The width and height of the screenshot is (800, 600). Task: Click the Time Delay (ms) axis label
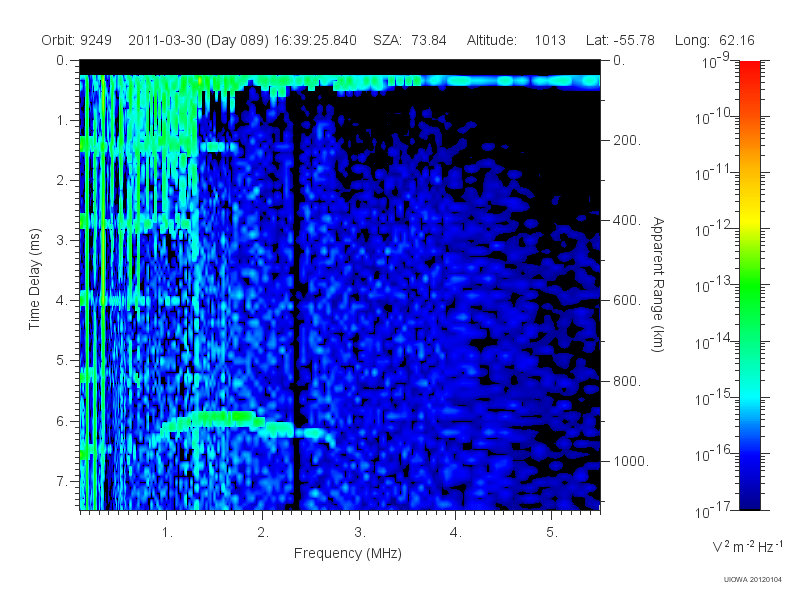pyautogui.click(x=34, y=279)
